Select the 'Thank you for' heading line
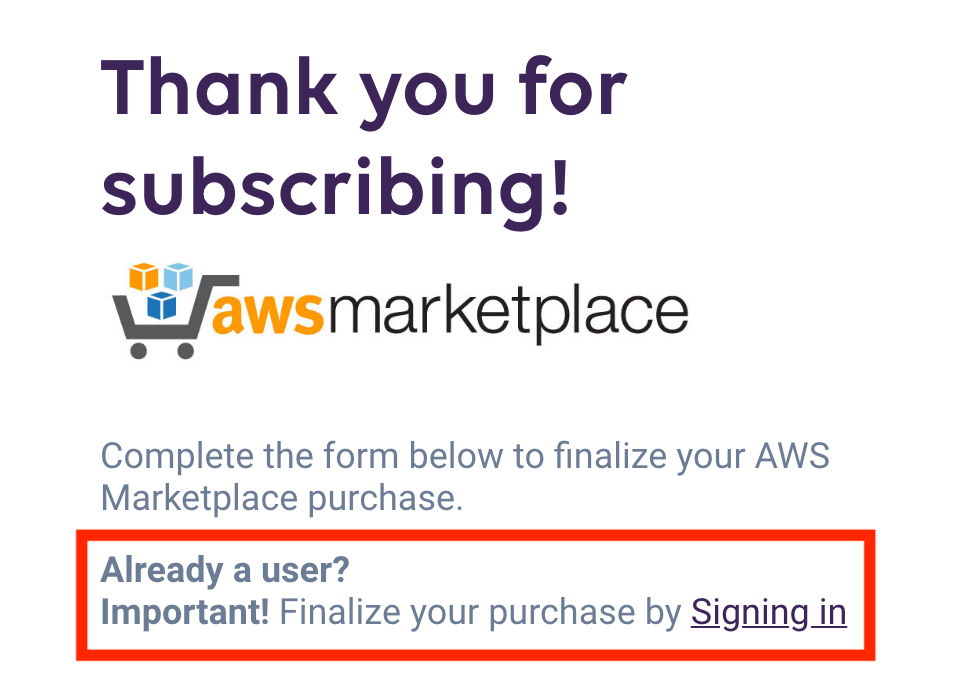This screenshot has height=681, width=971. [x=364, y=90]
